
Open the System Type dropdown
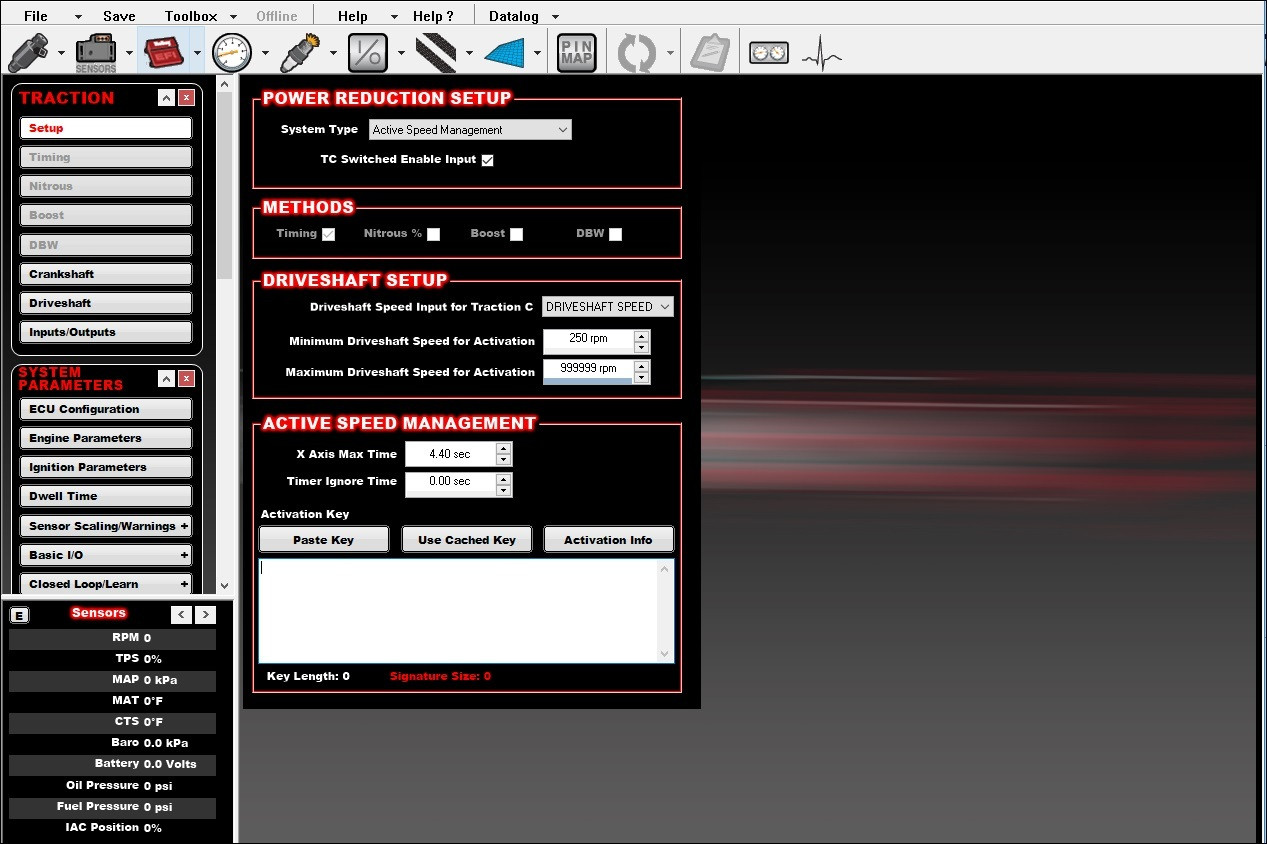point(469,129)
